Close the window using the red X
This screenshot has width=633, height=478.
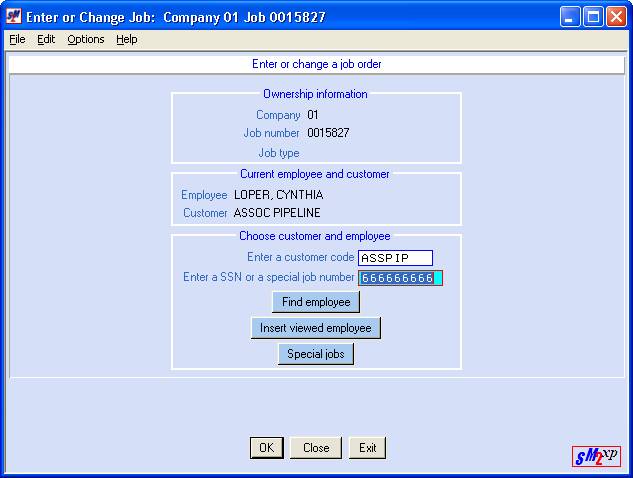pyautogui.click(x=616, y=17)
